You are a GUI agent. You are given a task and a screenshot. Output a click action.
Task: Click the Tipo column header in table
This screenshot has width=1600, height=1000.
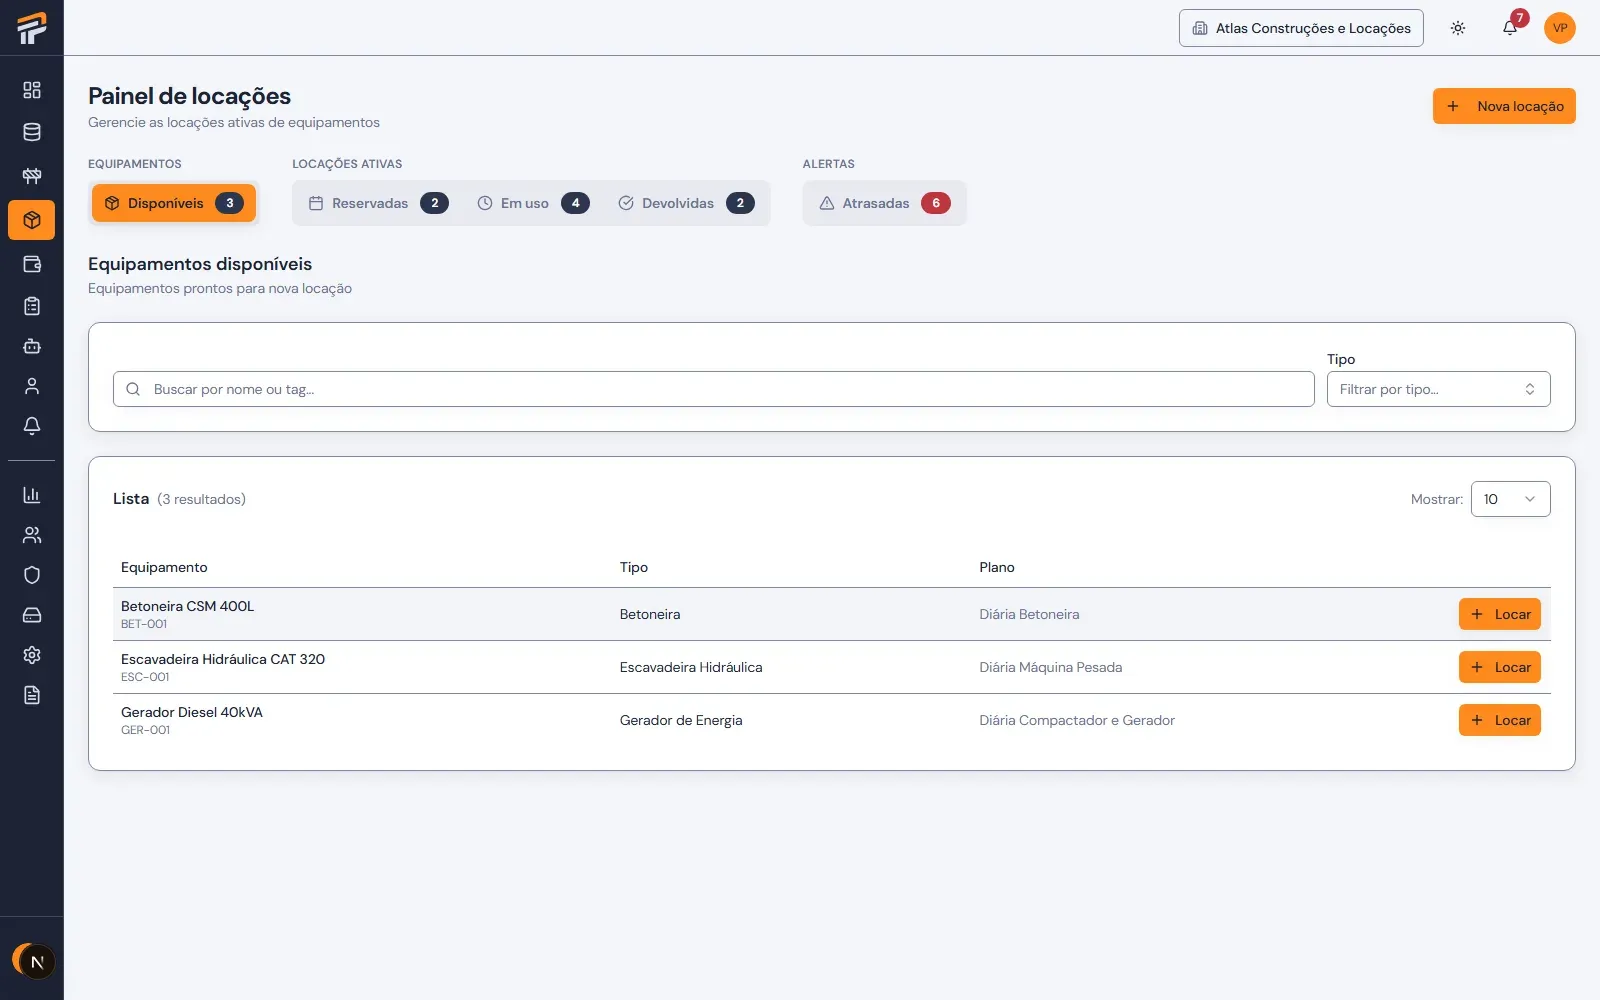tap(634, 567)
